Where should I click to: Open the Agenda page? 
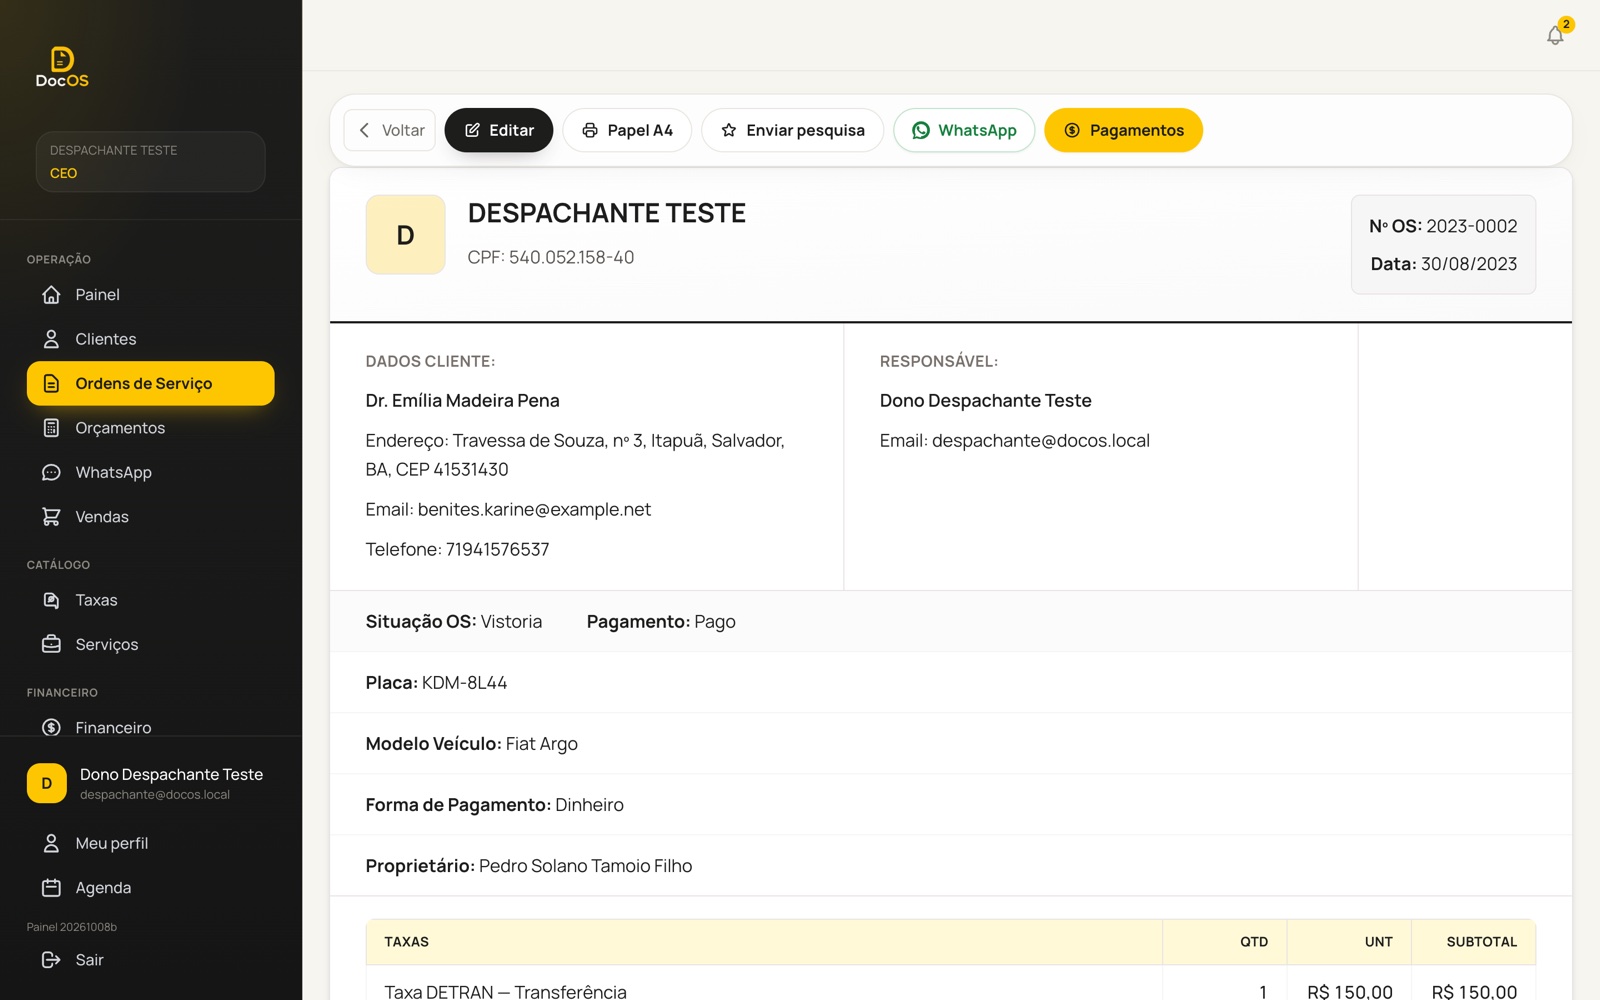coord(151,888)
